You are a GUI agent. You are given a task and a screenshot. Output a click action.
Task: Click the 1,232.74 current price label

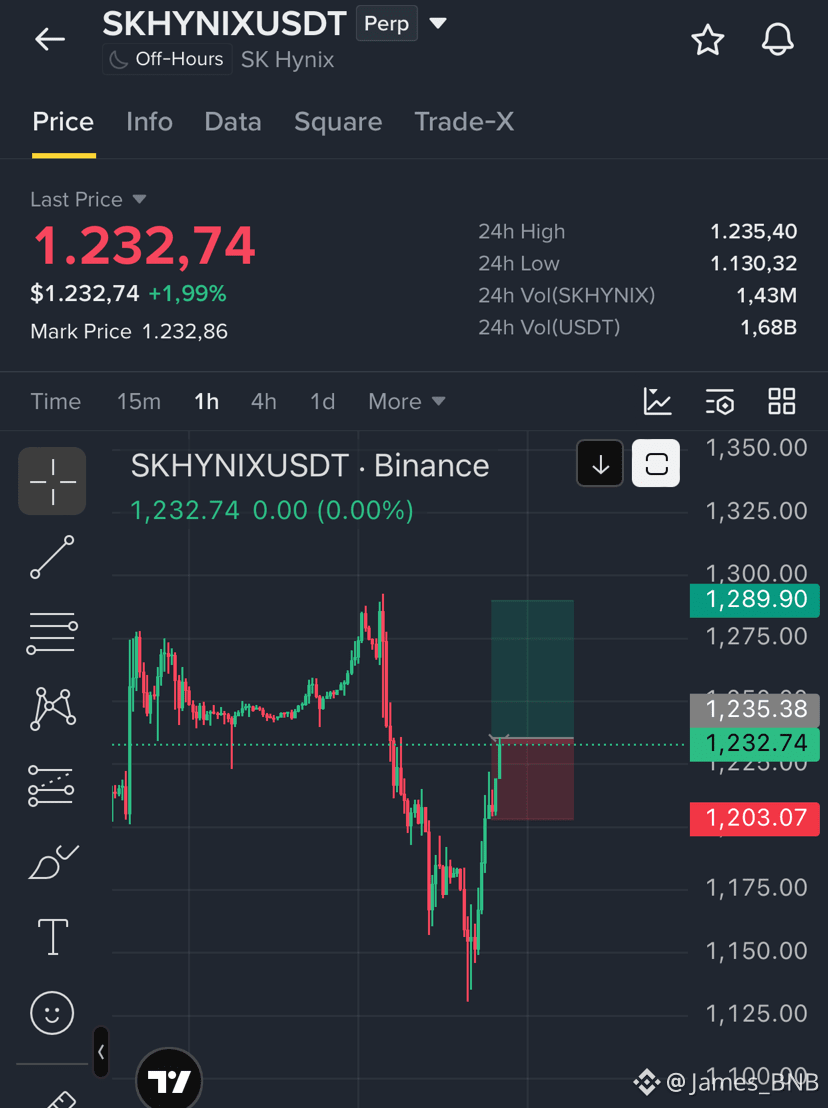[755, 744]
